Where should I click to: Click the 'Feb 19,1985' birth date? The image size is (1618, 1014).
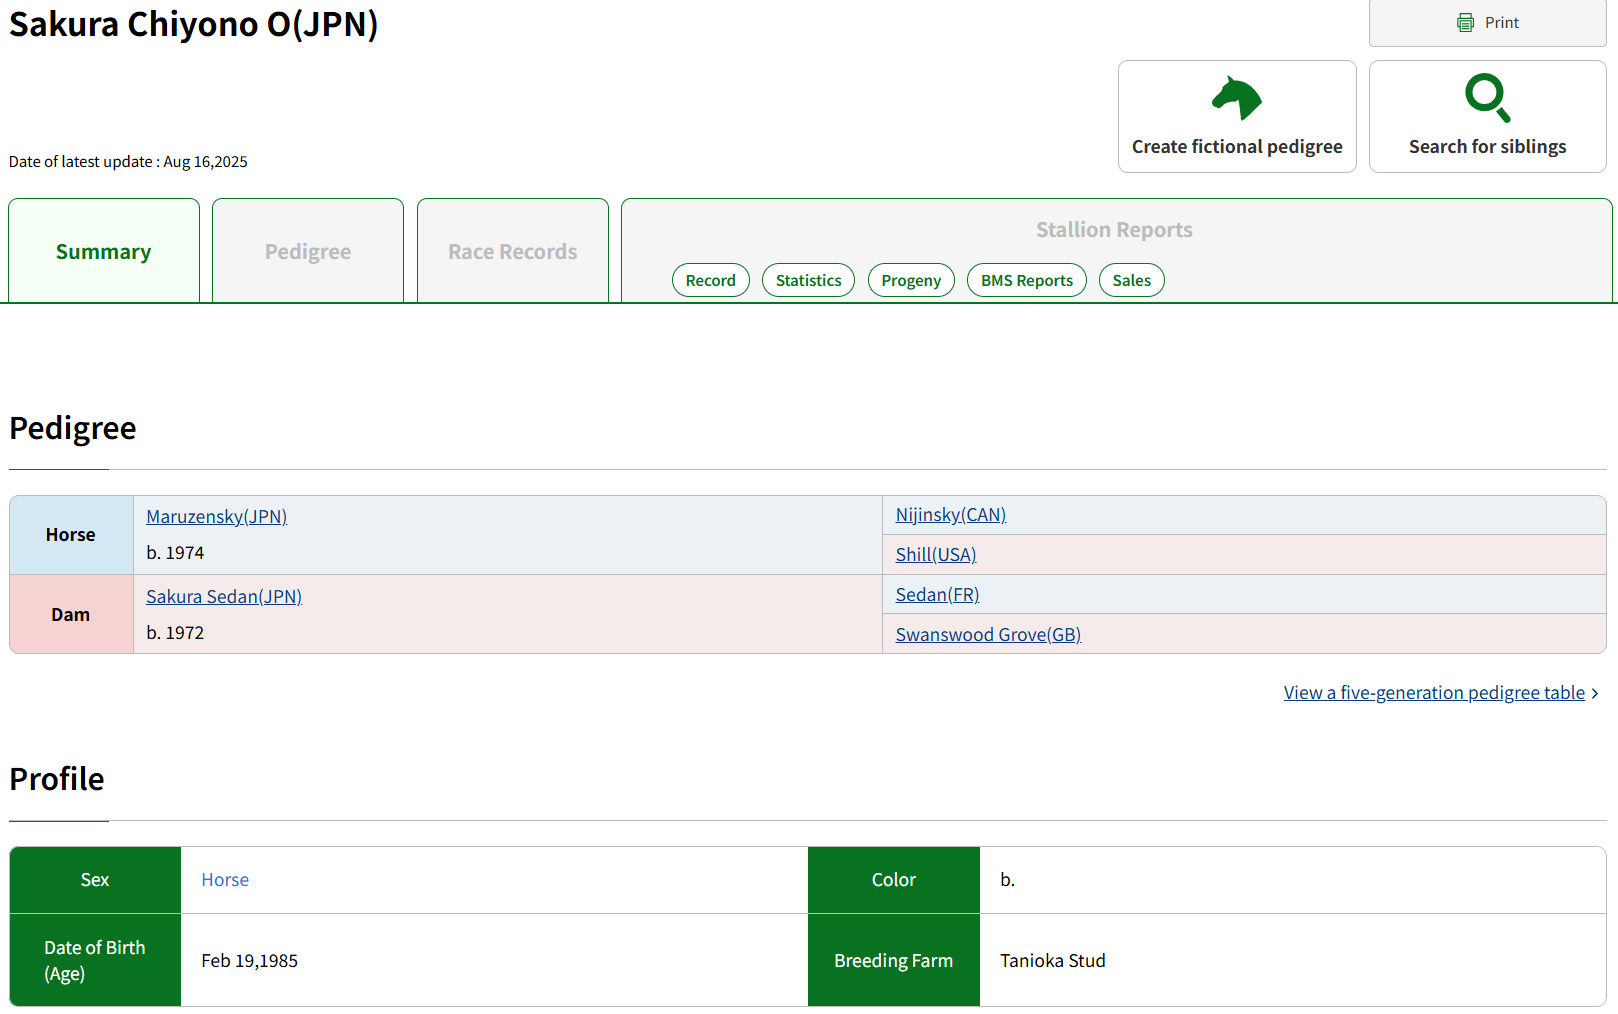click(250, 961)
